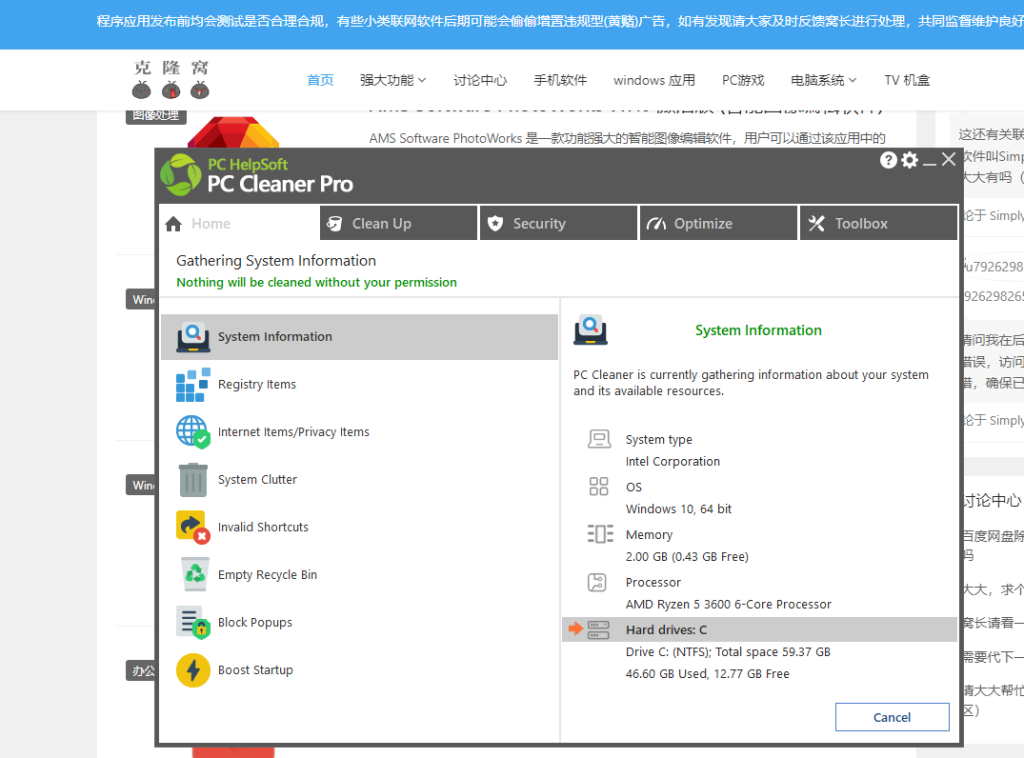Click the System Information list icon
The image size is (1024, 758).
[193, 337]
